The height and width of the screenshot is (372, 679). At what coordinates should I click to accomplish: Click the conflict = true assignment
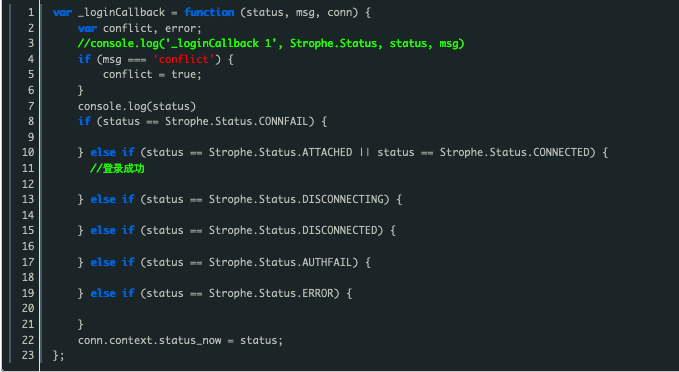[x=152, y=74]
